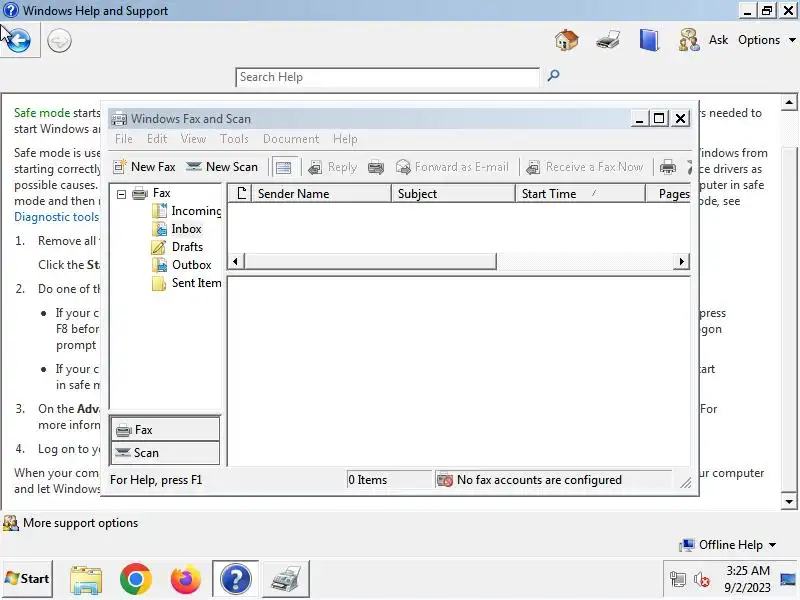Image resolution: width=800 pixels, height=600 pixels.
Task: Click the Reply toolbar button
Action: pyautogui.click(x=332, y=167)
